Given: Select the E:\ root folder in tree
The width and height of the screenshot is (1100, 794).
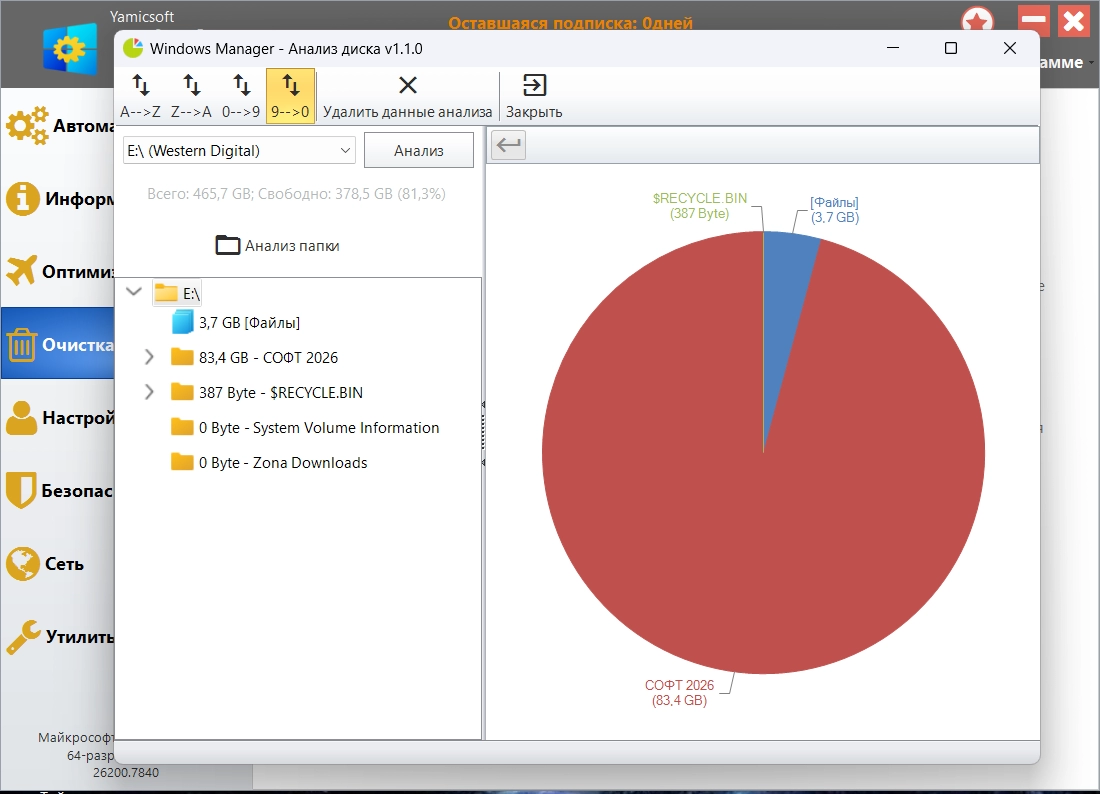Looking at the screenshot, I should pos(177,293).
